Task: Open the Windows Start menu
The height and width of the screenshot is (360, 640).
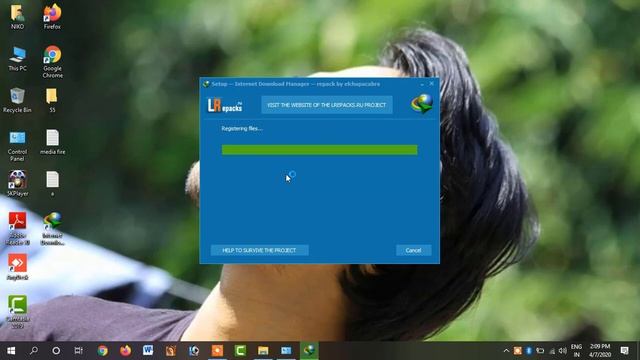Action: click(11, 351)
